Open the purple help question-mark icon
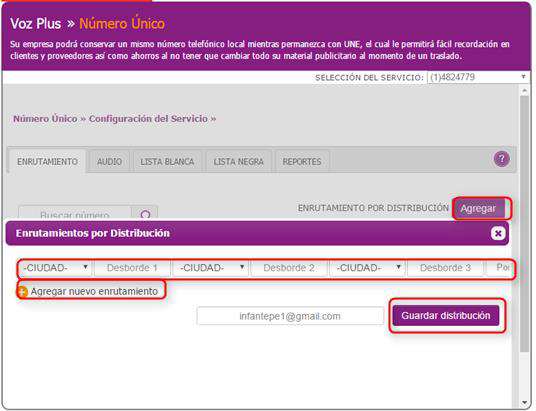Screen dimensions: 536x411 (501, 159)
